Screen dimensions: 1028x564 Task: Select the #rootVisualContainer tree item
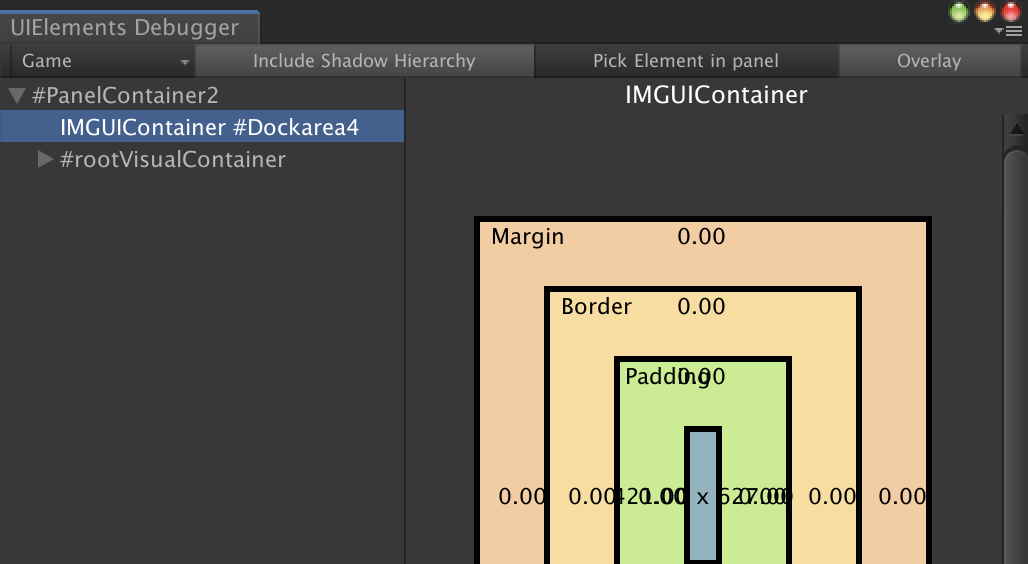click(x=172, y=159)
